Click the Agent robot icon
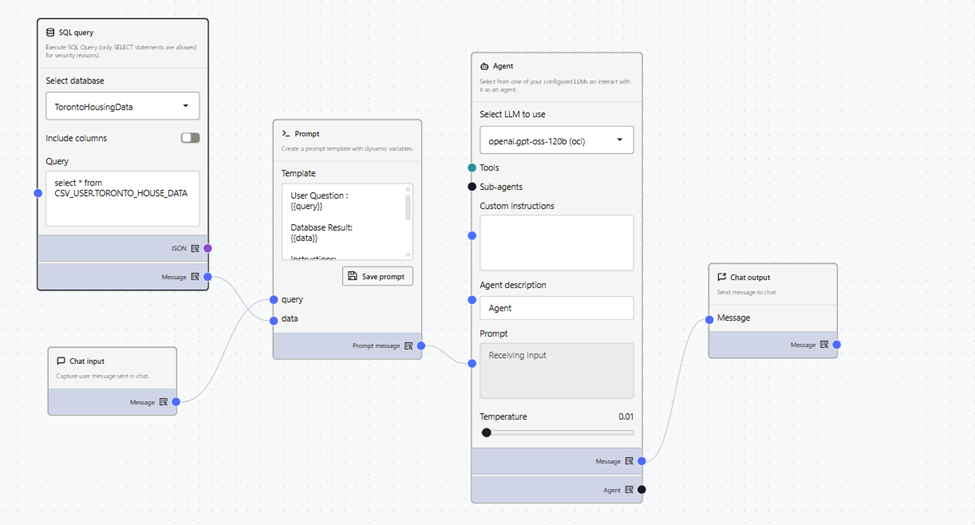 coord(485,66)
